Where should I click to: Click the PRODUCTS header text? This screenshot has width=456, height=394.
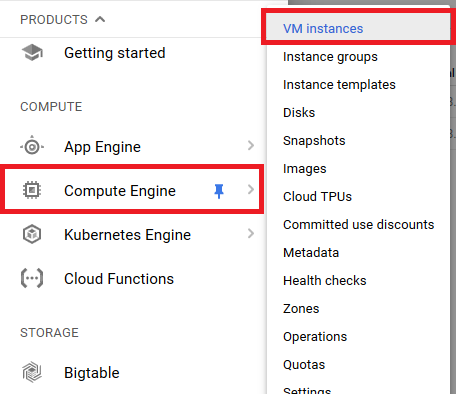click(54, 20)
